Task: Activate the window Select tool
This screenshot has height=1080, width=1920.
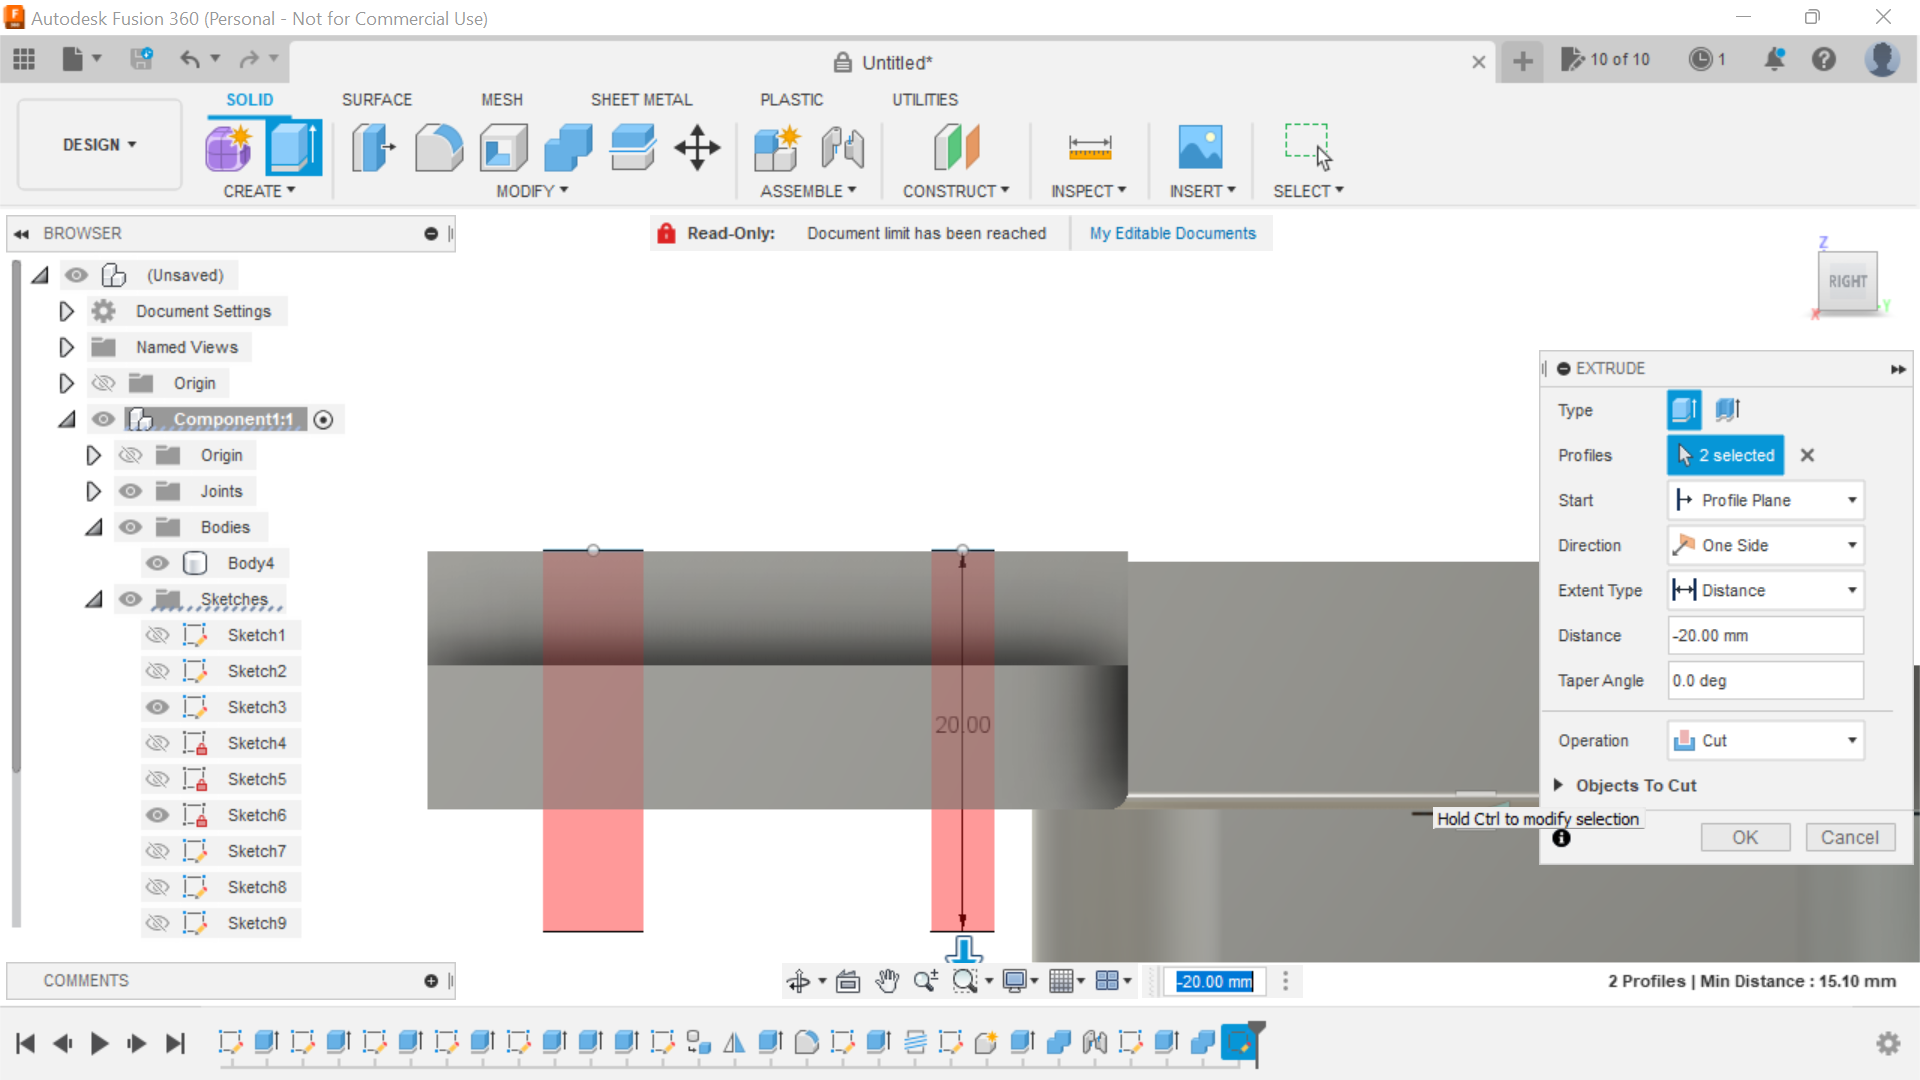Action: click(1308, 148)
